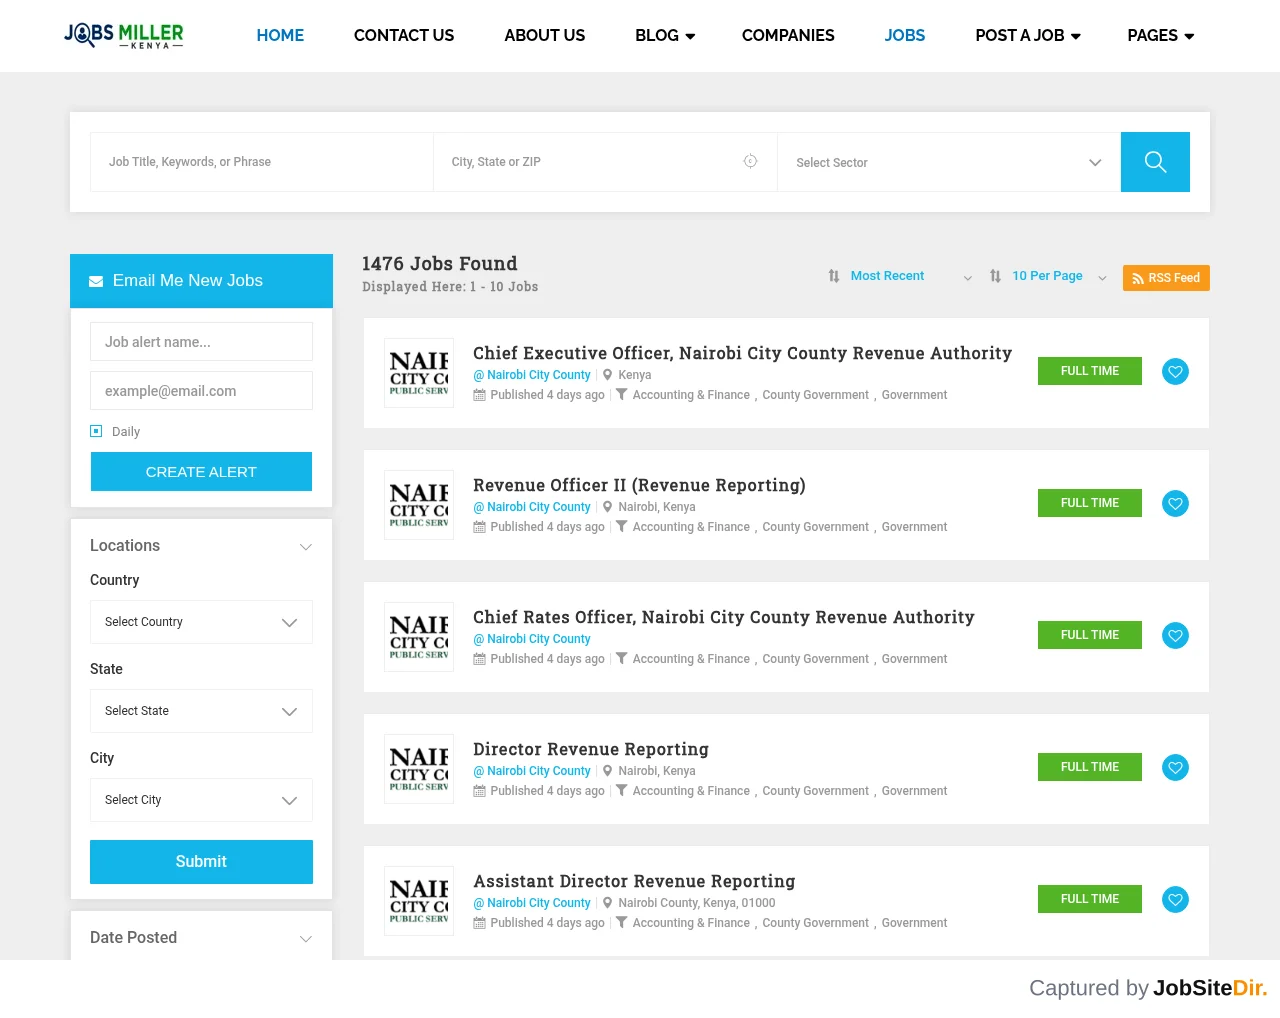This screenshot has width=1280, height=1018.
Task: Select the Jobs menu item
Action: click(905, 36)
